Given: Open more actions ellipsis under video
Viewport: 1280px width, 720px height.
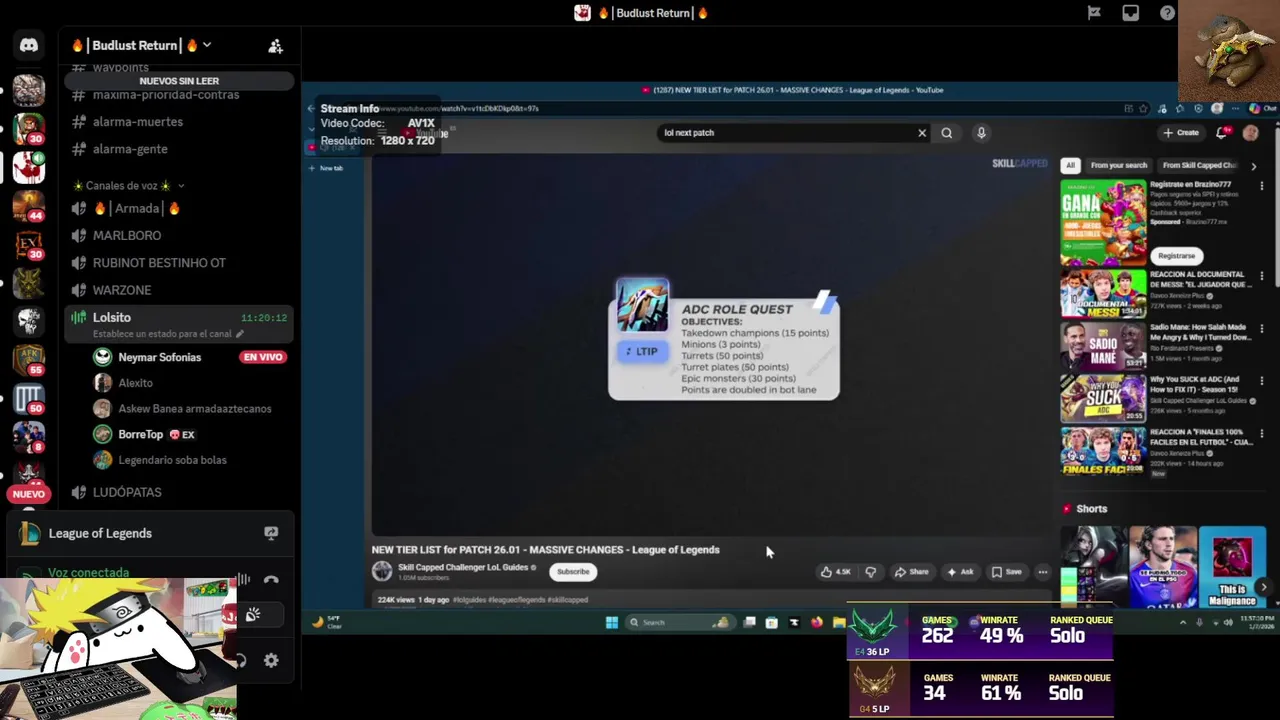Looking at the screenshot, I should 1042,572.
